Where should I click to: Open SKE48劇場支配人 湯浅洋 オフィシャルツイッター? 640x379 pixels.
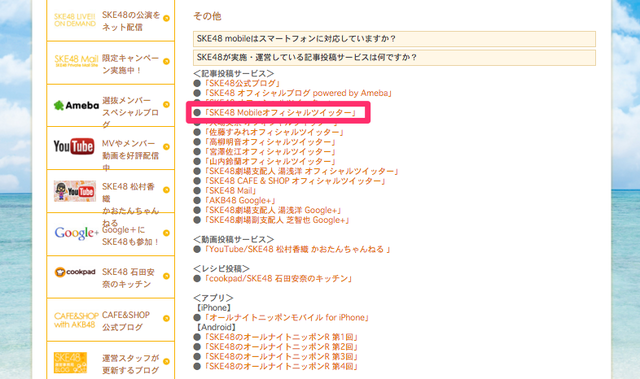(x=302, y=171)
